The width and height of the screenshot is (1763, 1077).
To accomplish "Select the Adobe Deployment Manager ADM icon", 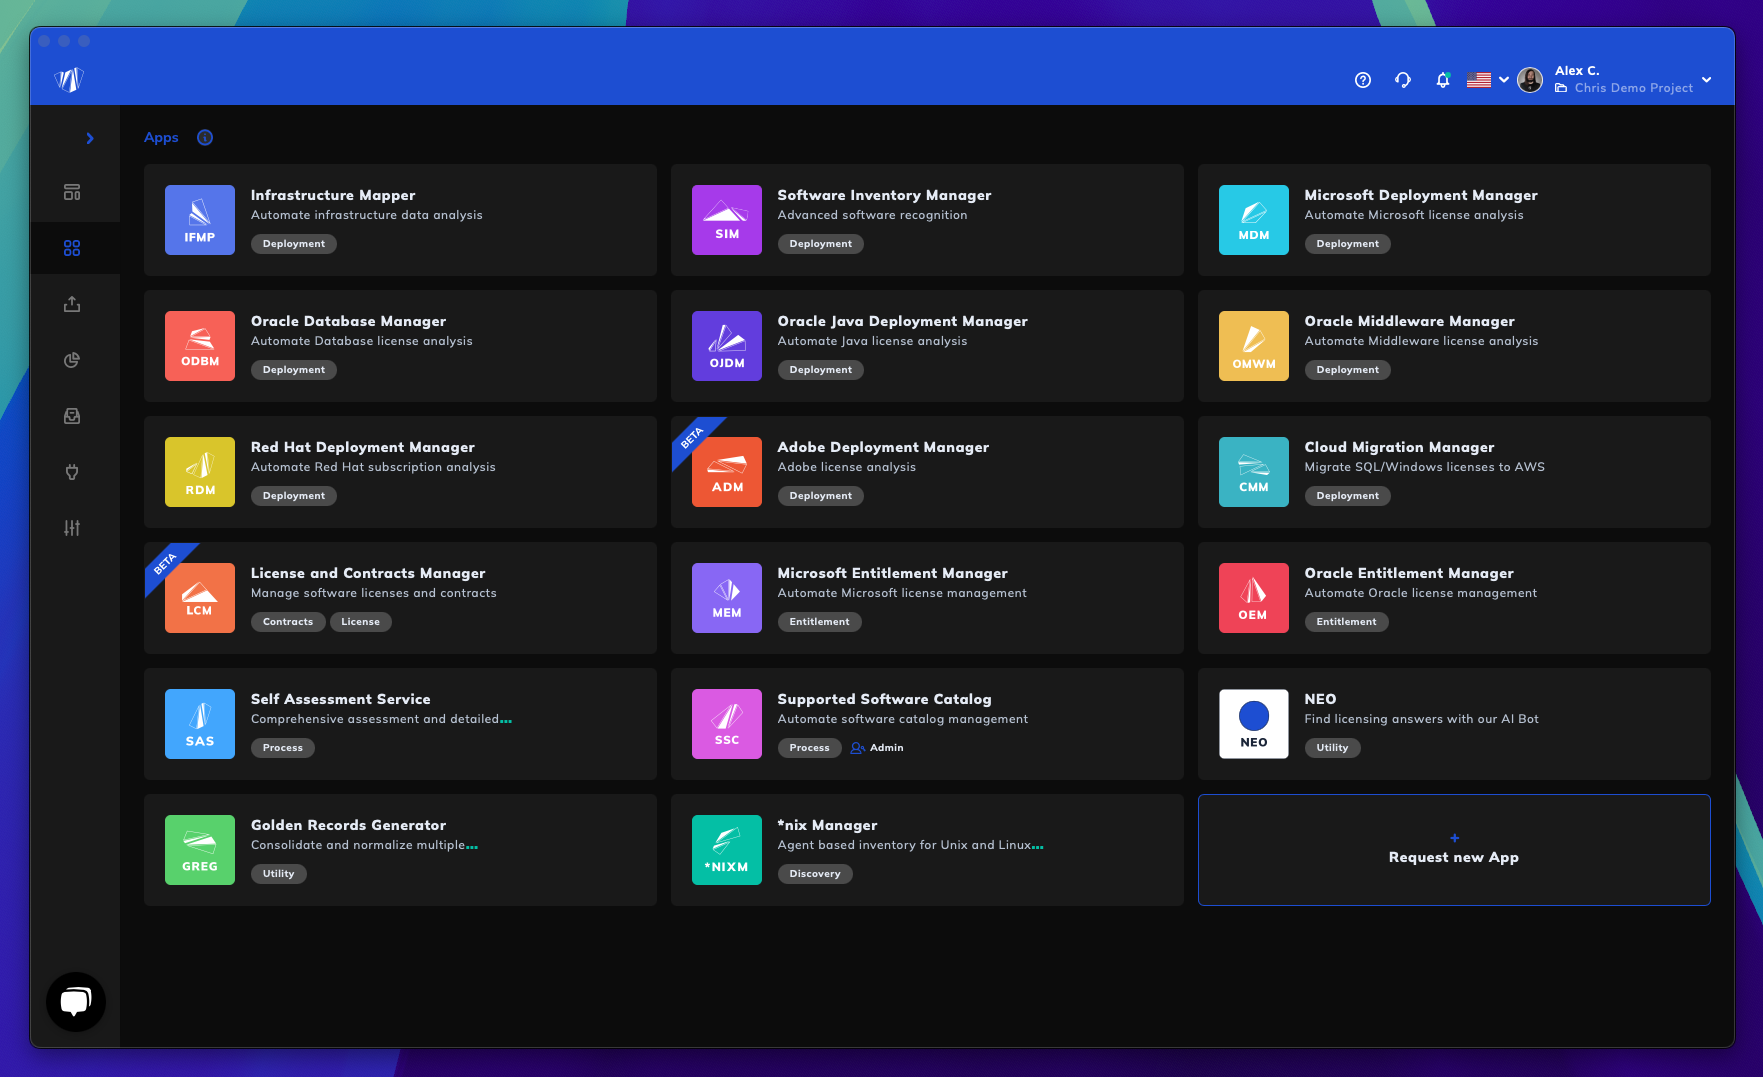I will tap(727, 472).
